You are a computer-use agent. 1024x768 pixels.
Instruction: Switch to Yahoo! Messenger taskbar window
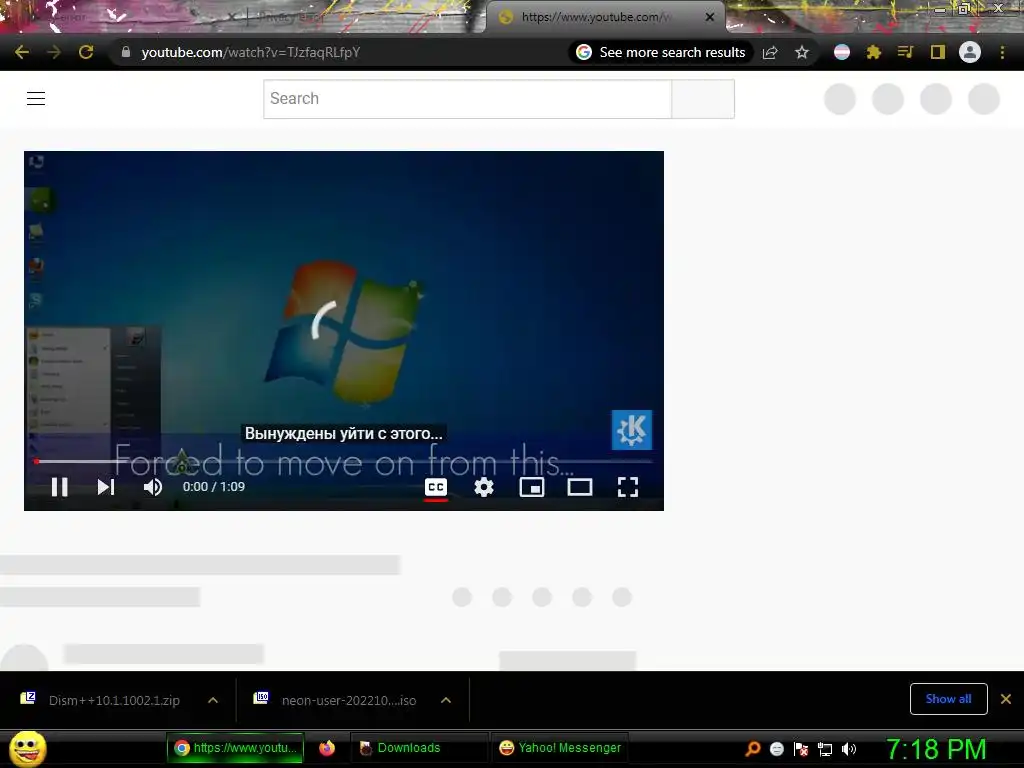click(x=560, y=748)
